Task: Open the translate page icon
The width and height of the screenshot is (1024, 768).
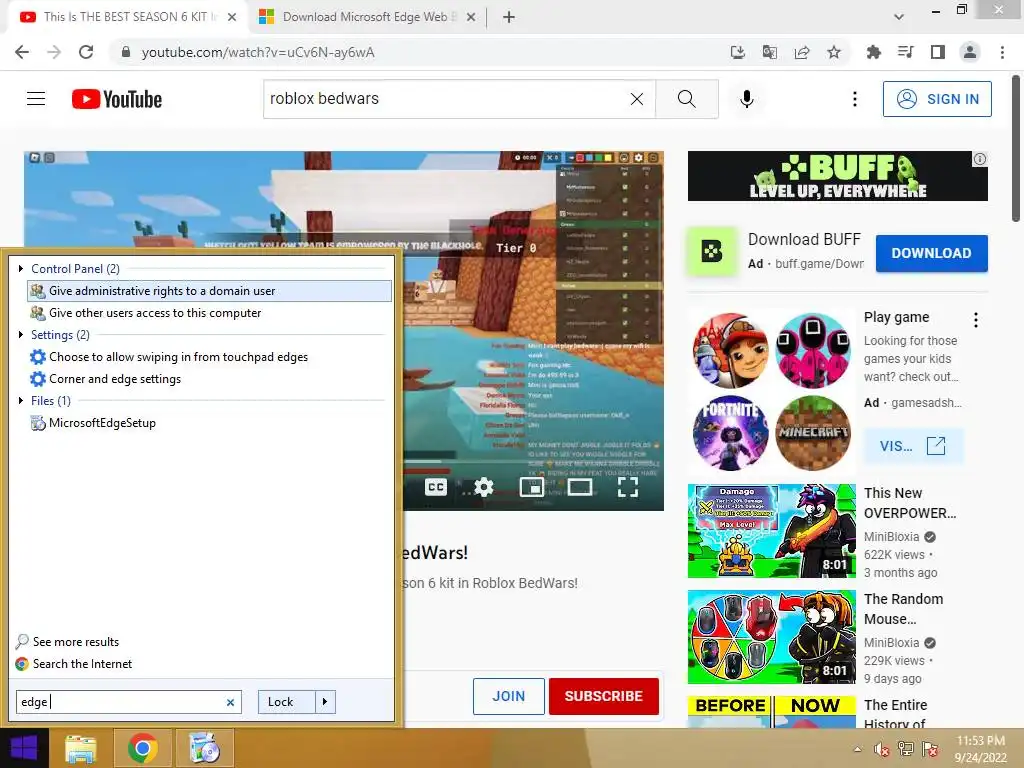Action: click(769, 52)
